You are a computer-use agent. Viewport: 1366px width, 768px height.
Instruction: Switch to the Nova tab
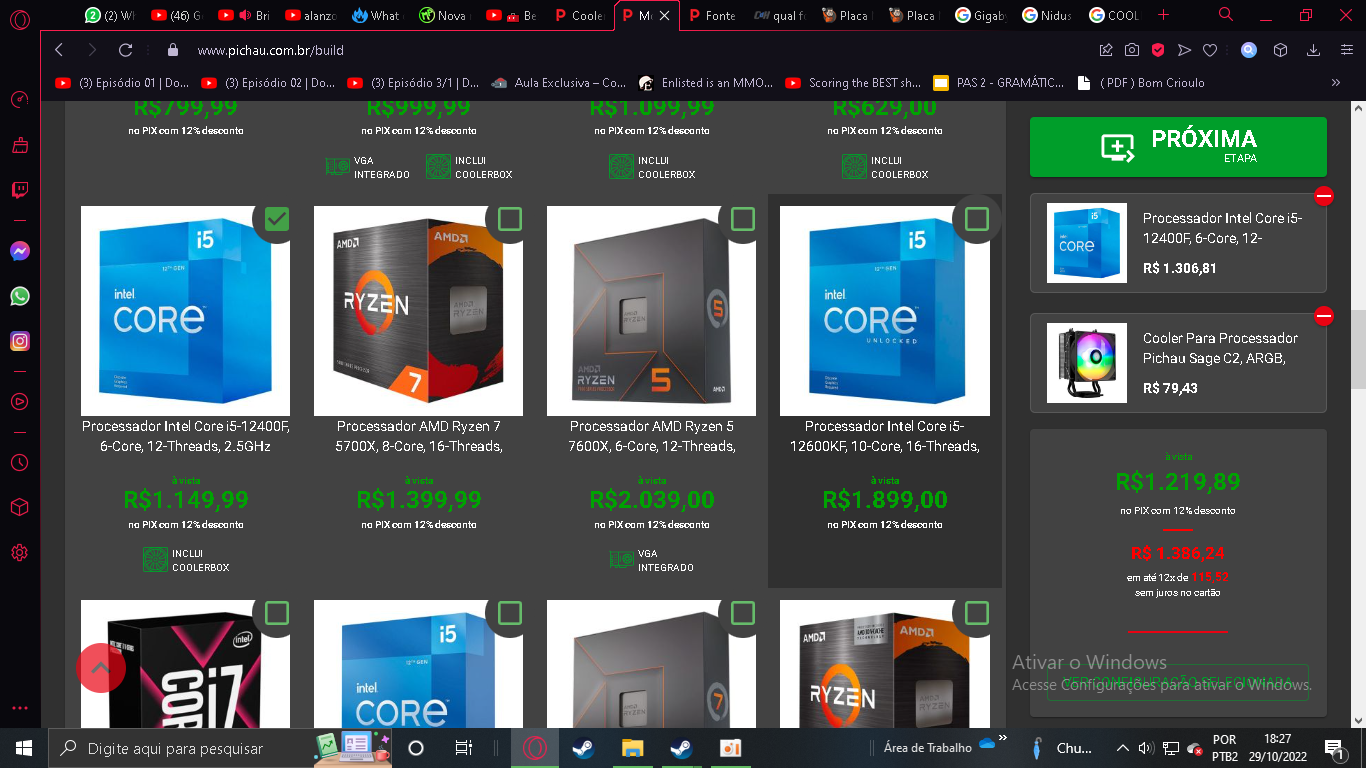(x=443, y=15)
